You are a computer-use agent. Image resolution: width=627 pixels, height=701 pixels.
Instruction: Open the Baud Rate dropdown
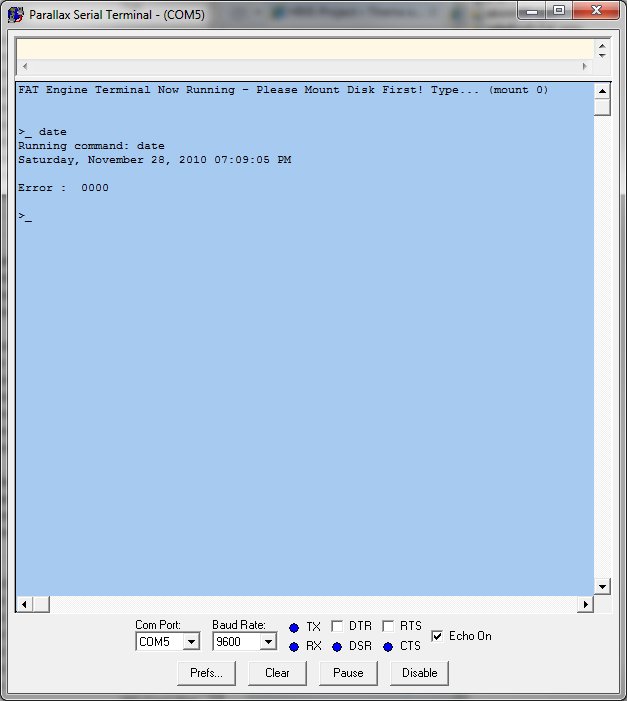tap(267, 642)
